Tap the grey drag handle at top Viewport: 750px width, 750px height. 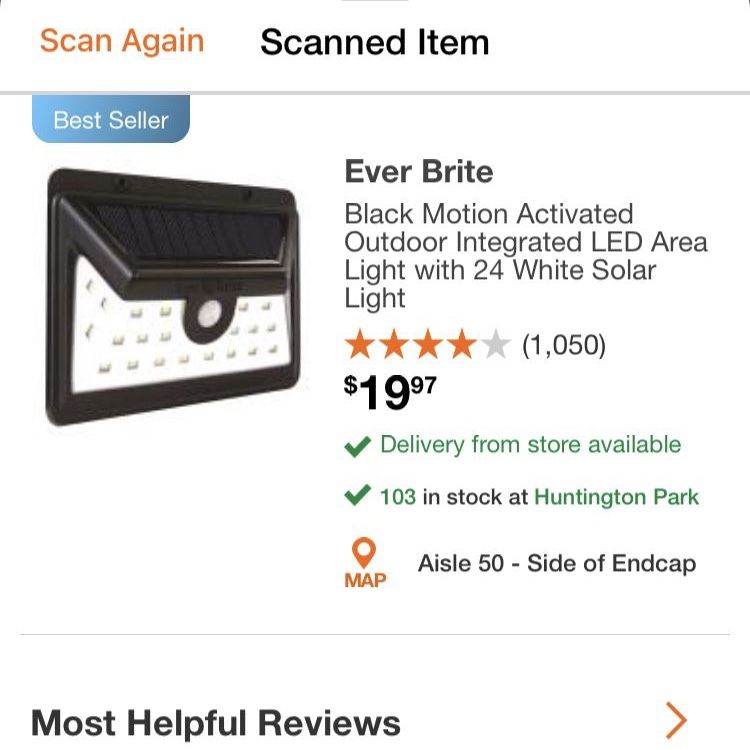(375, 2)
